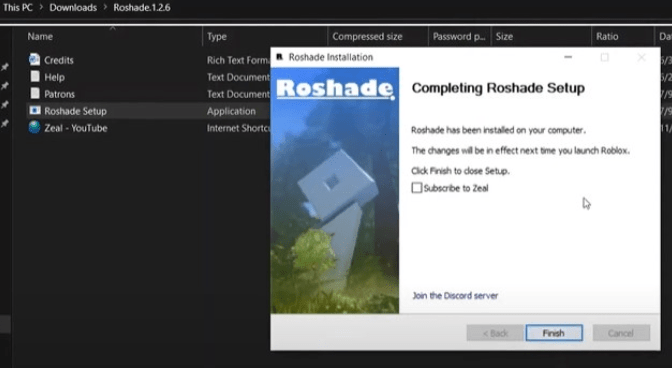Select the Roshade Setup file name
Viewport: 672px width, 368px height.
click(75, 111)
